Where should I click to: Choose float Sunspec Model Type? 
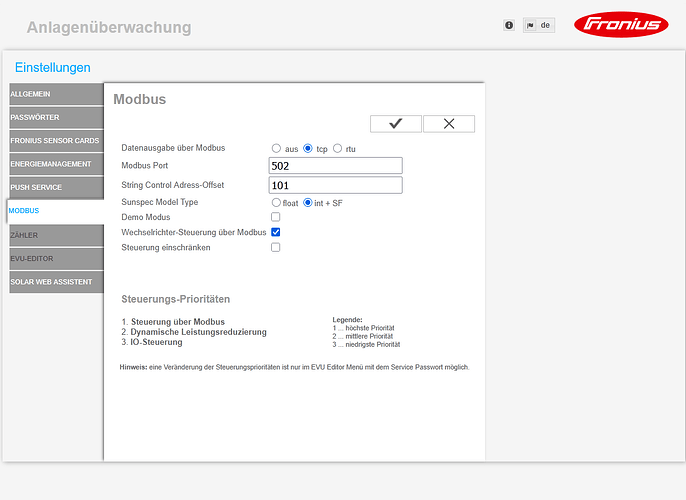coord(276,203)
